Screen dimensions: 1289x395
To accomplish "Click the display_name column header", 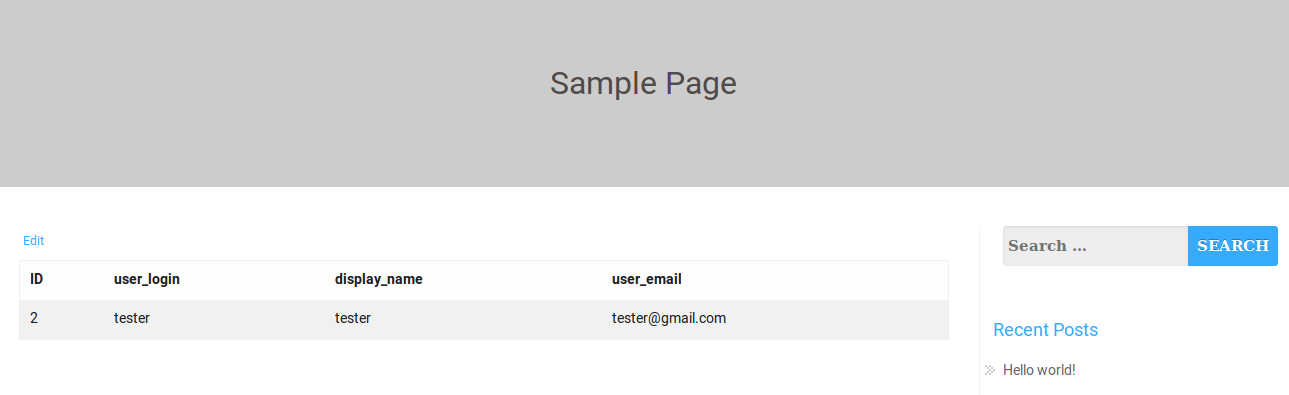I will [x=379, y=279].
